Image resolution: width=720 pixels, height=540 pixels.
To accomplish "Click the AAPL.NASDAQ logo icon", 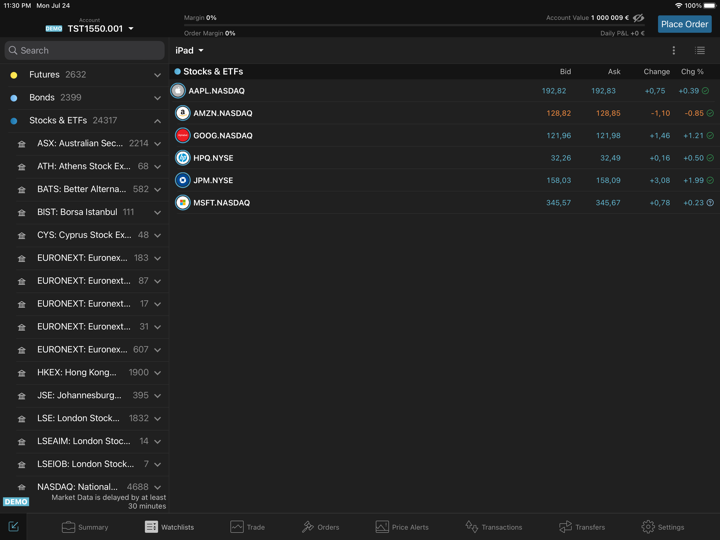I will coord(179,91).
